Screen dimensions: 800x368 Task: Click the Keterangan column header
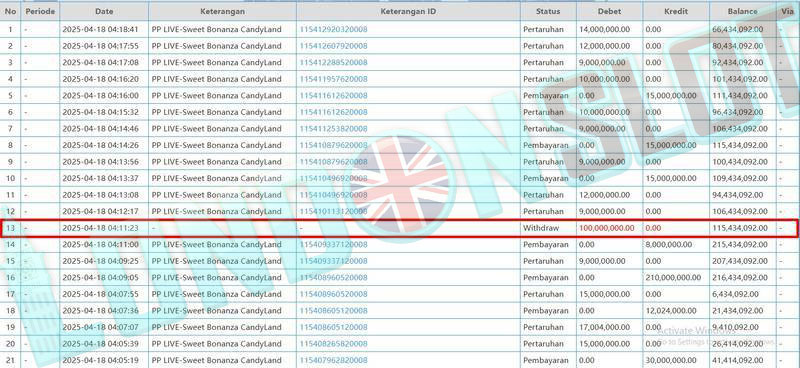(x=222, y=11)
